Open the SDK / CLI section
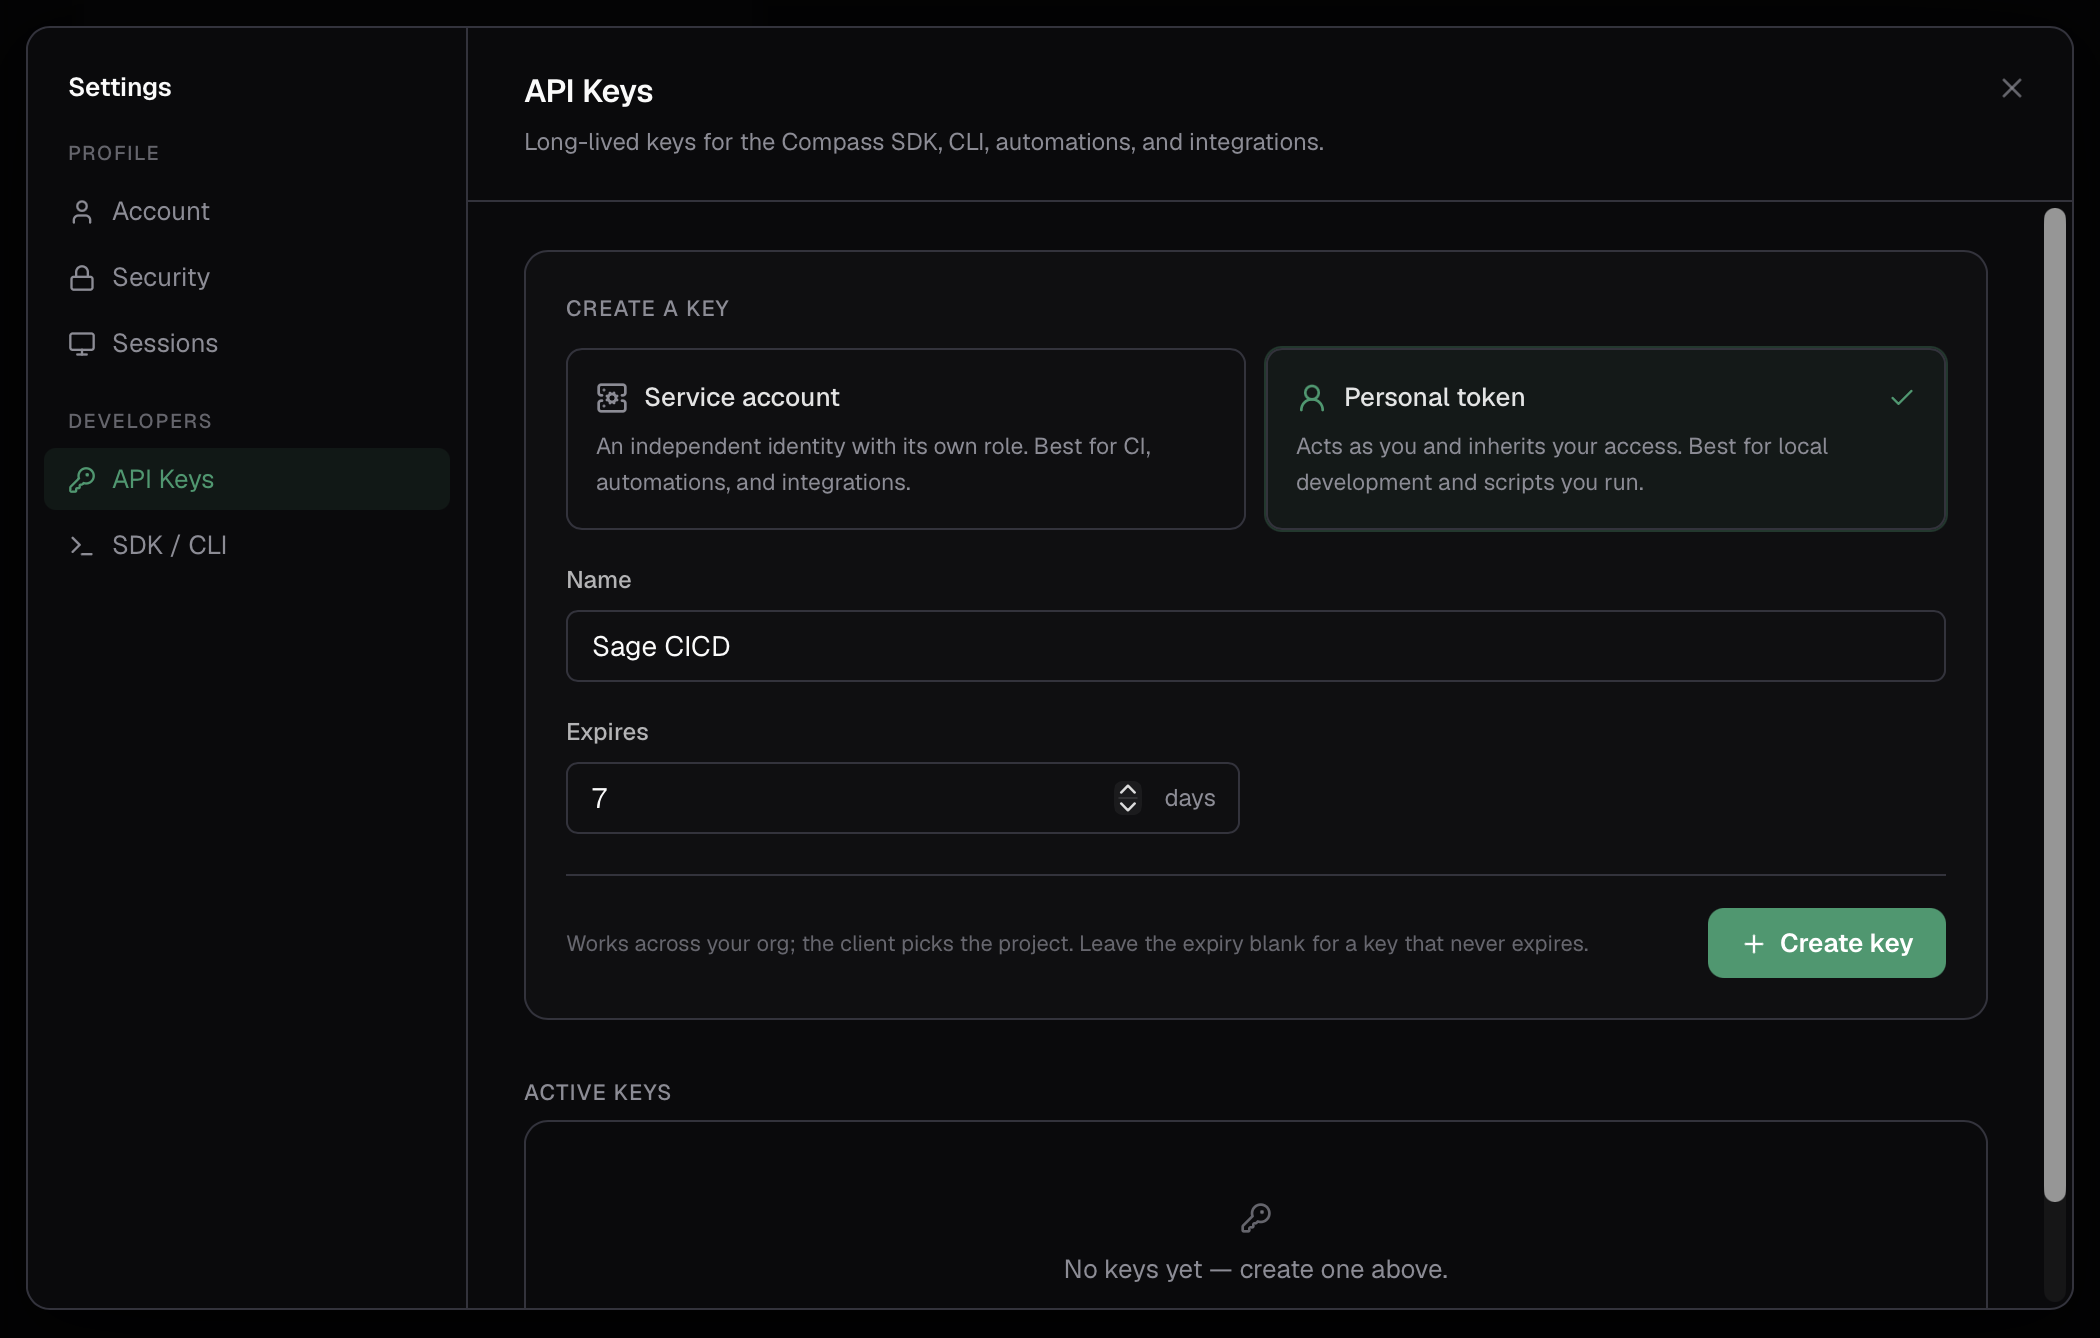 click(x=246, y=545)
